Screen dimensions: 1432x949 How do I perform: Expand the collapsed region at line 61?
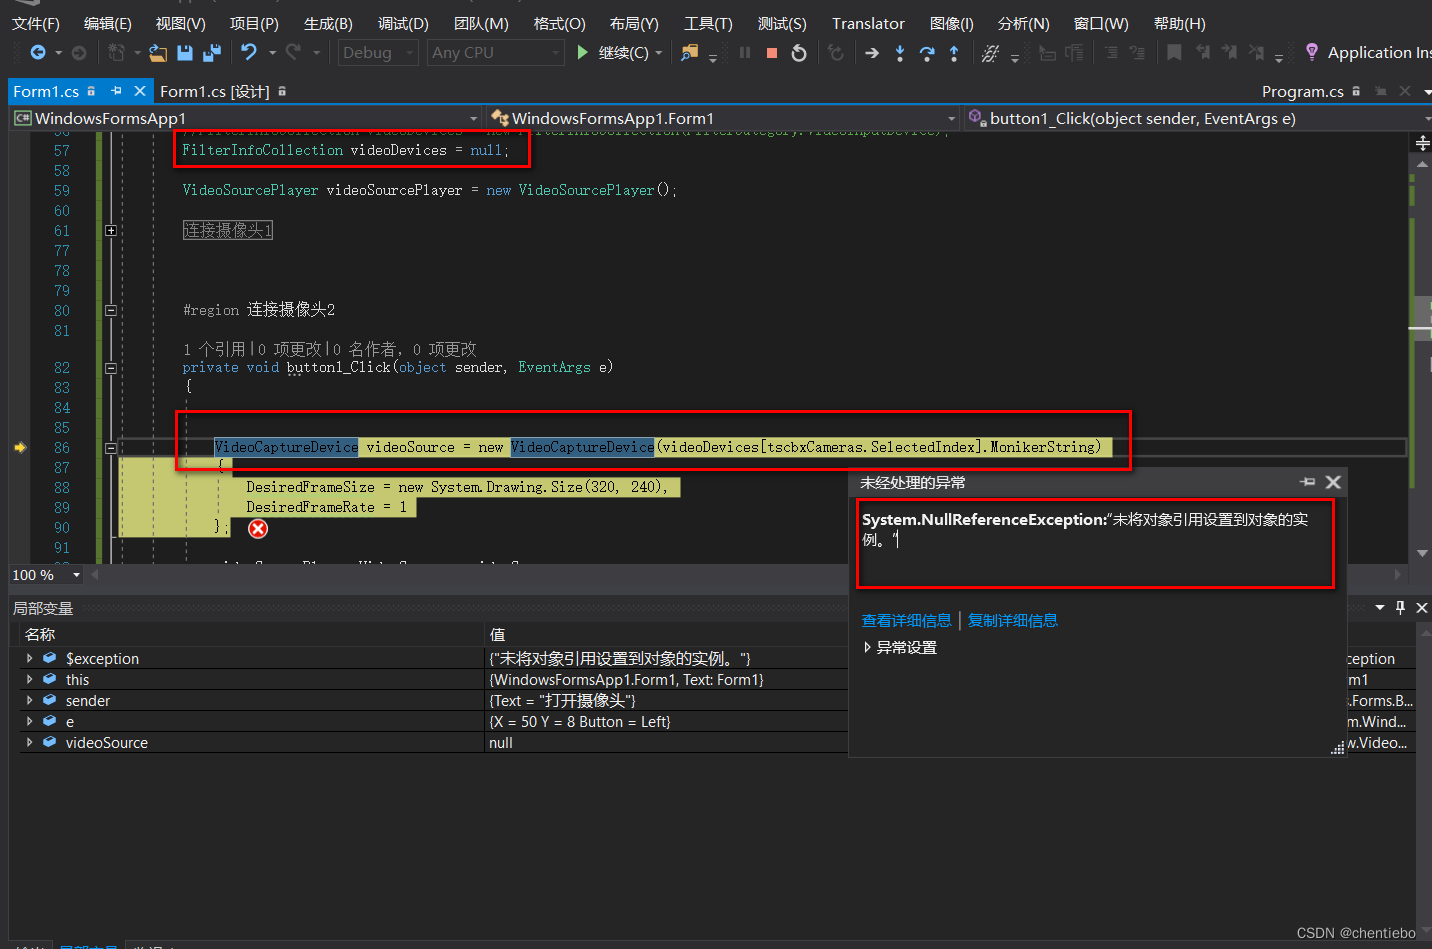(111, 231)
